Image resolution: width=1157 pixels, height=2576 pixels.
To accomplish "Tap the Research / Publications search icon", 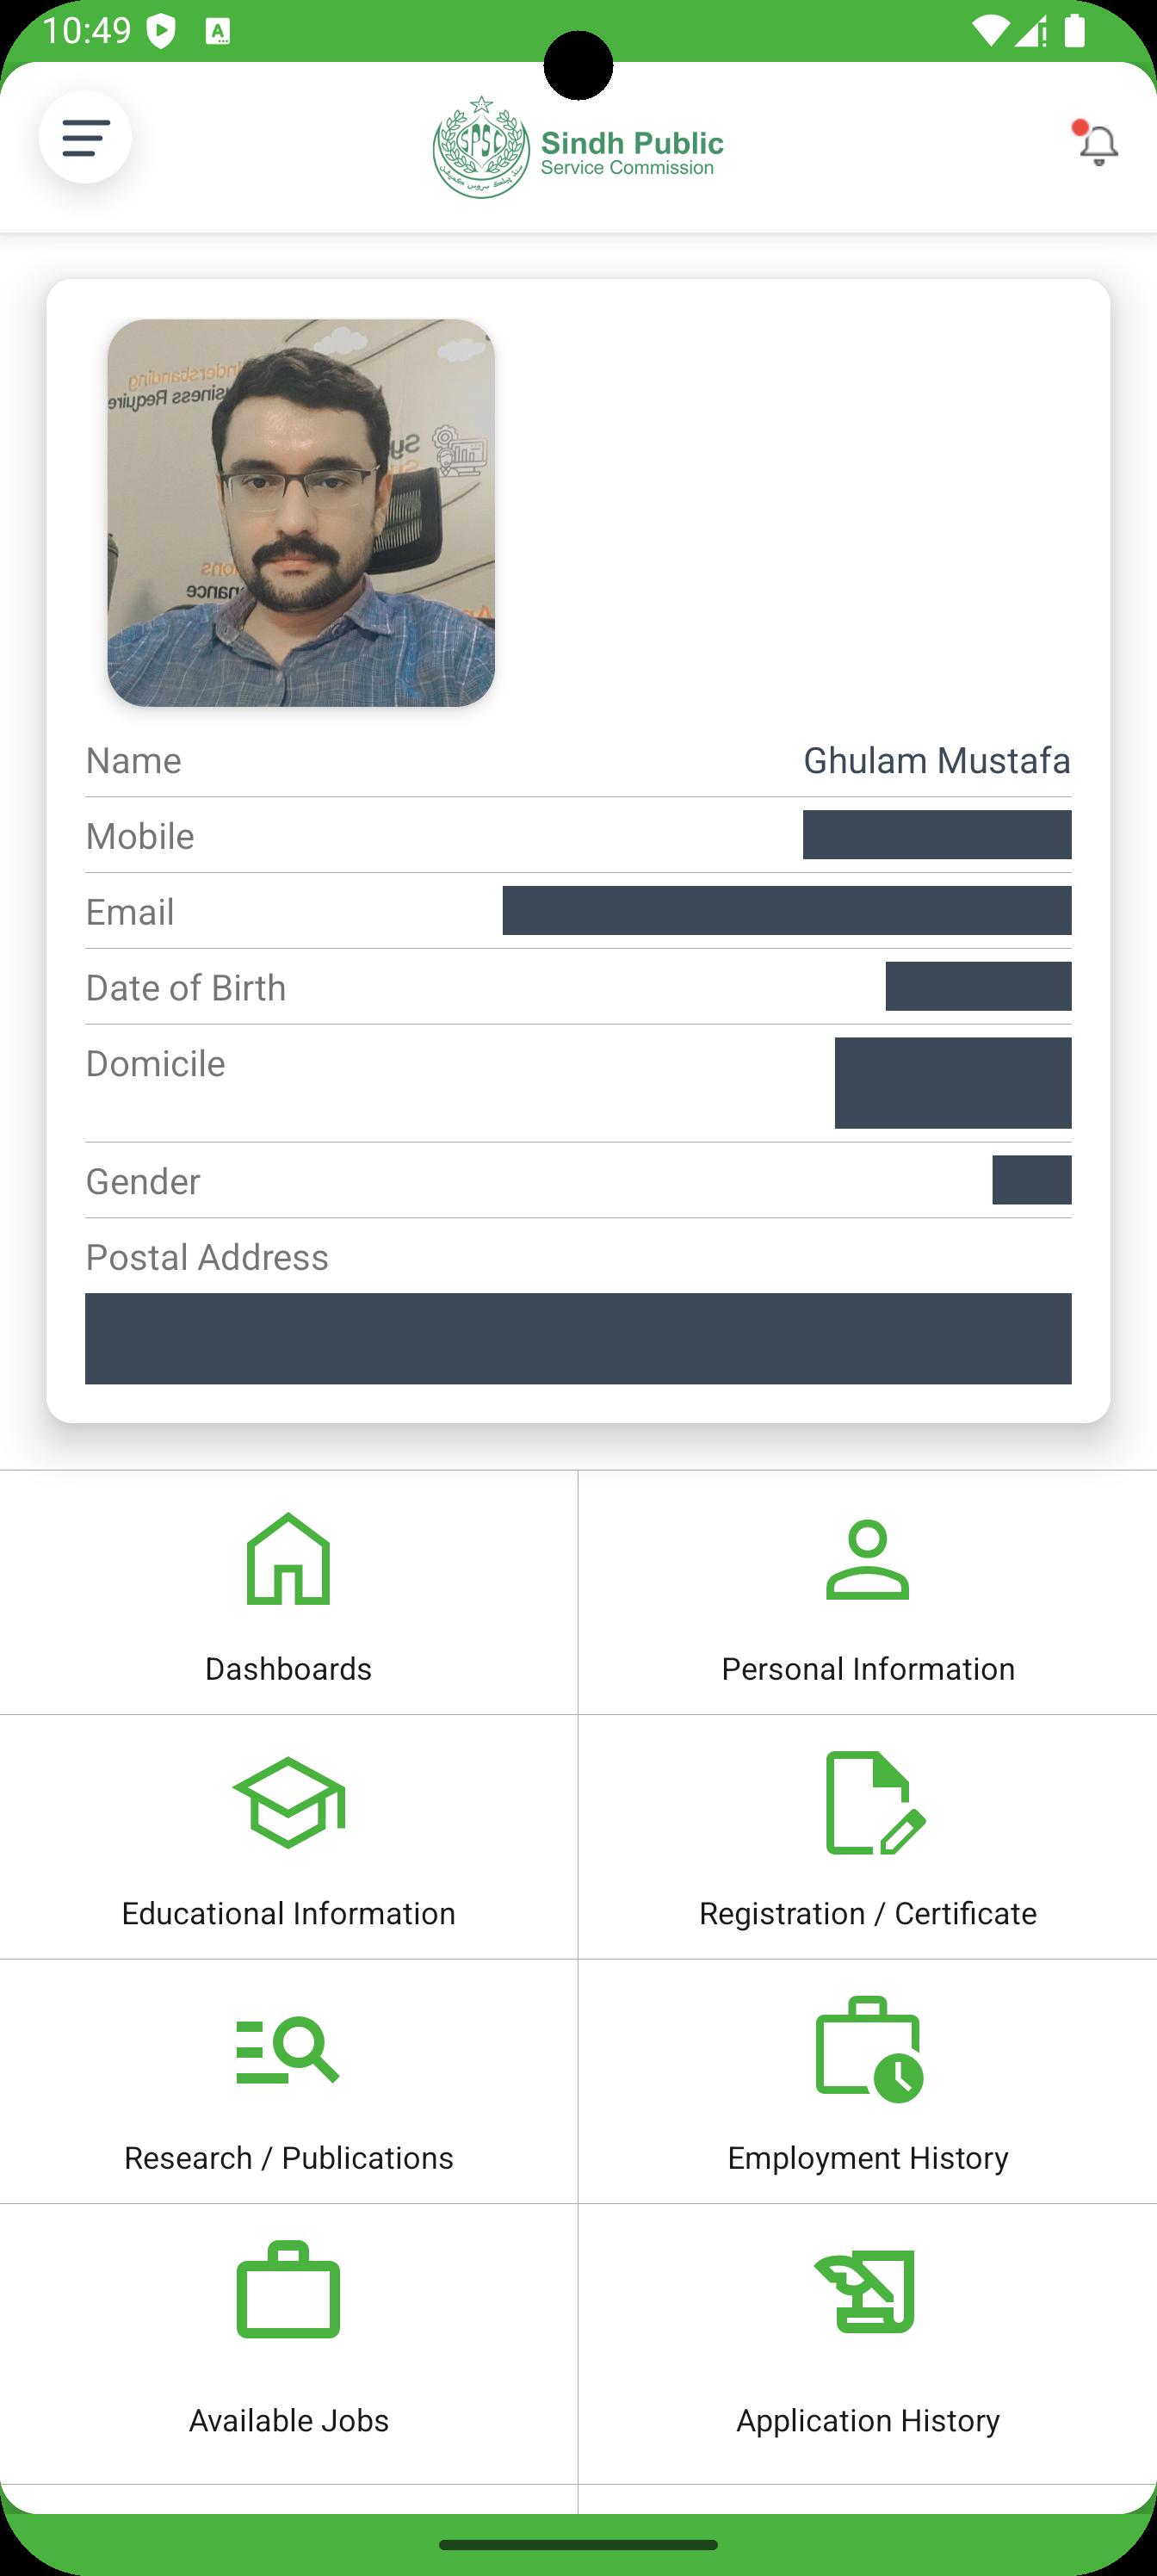I will point(288,2050).
